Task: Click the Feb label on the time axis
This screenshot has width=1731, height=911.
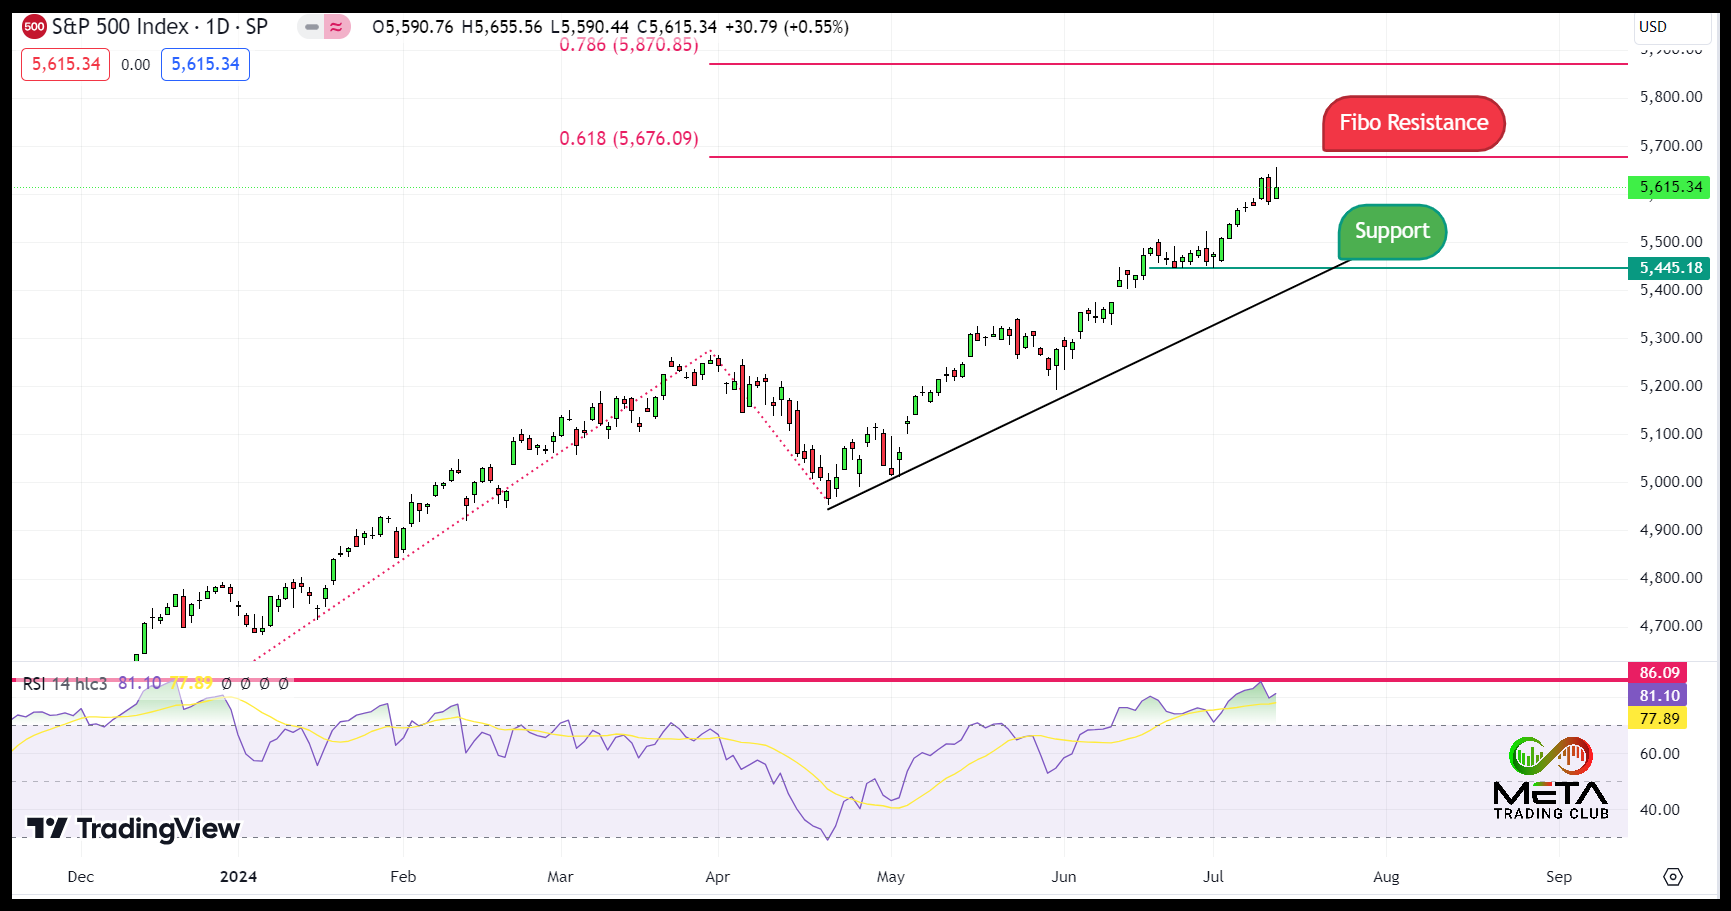Action: tap(403, 877)
